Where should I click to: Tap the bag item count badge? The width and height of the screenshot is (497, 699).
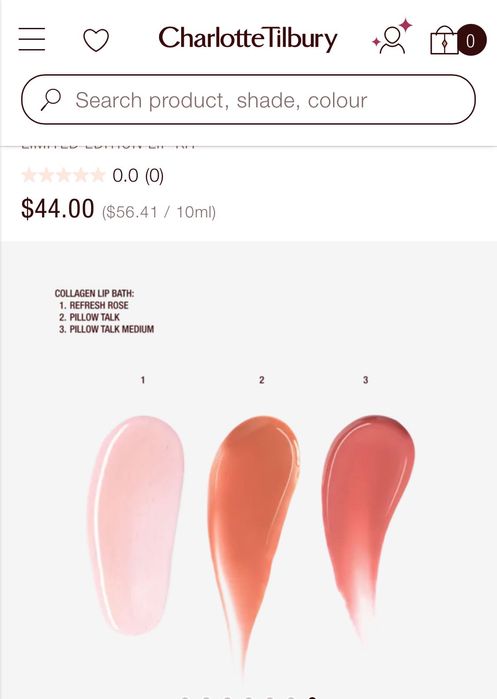click(471, 41)
